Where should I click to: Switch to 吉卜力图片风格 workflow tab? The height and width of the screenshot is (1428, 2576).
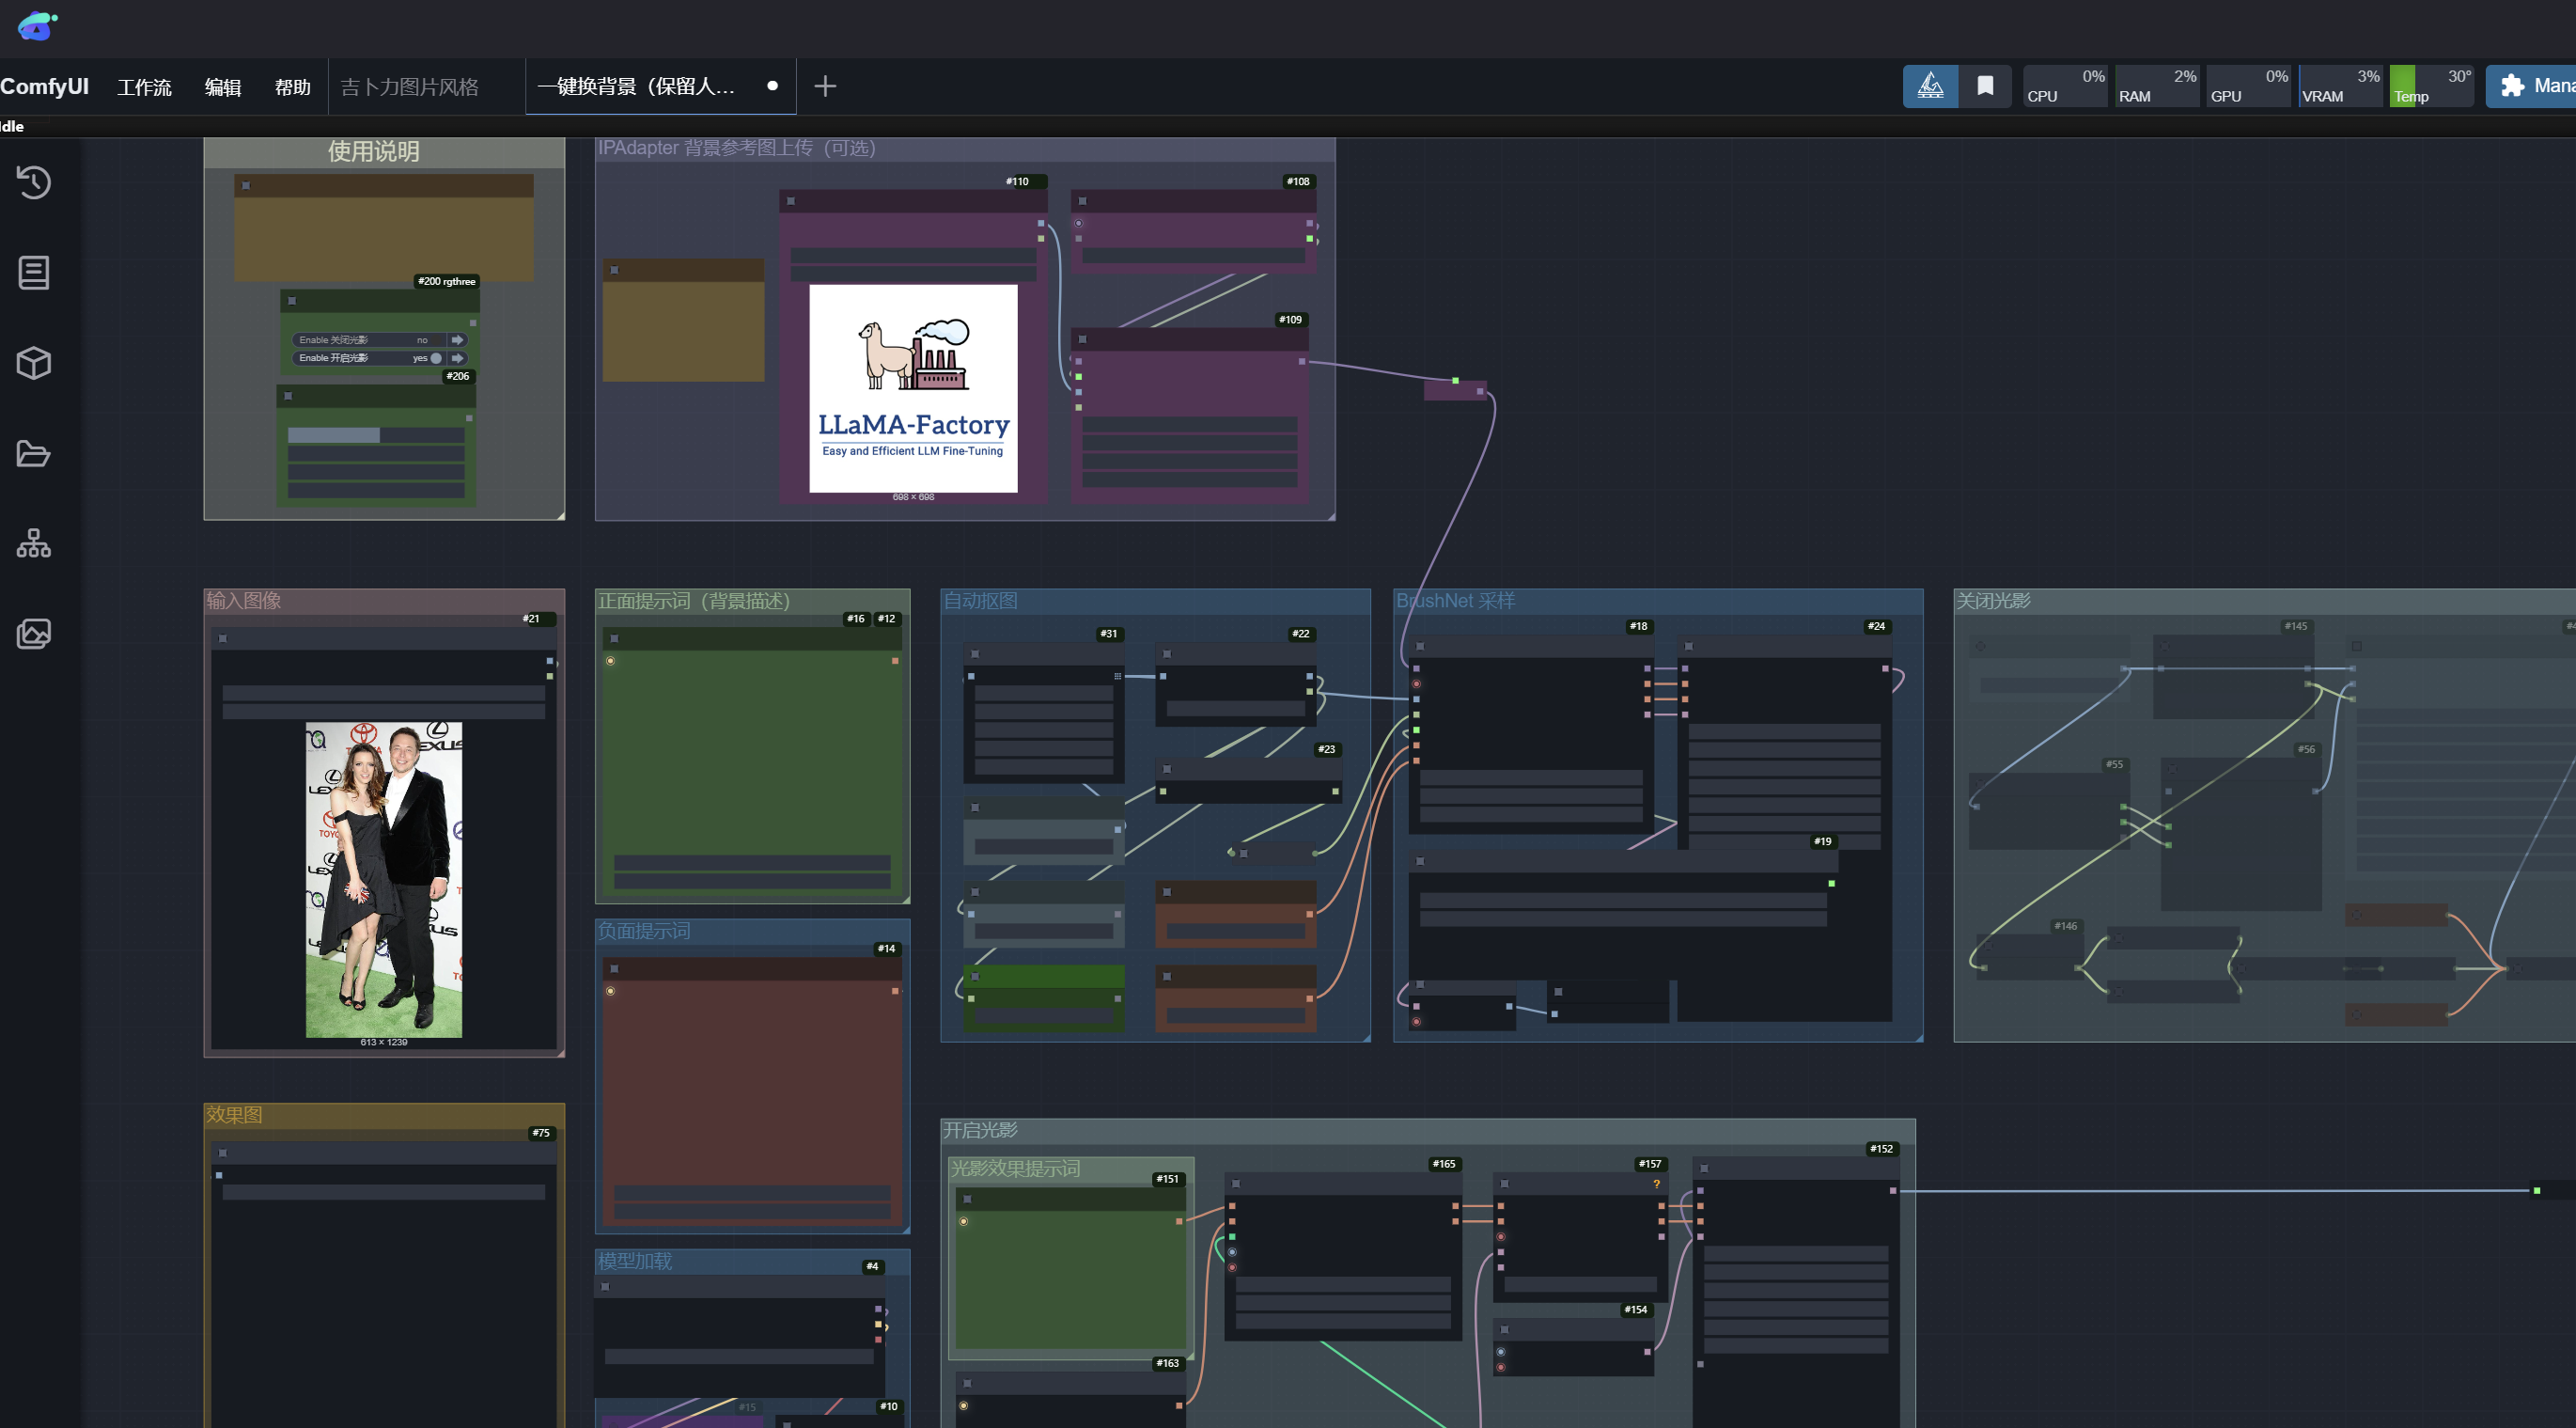pos(410,87)
